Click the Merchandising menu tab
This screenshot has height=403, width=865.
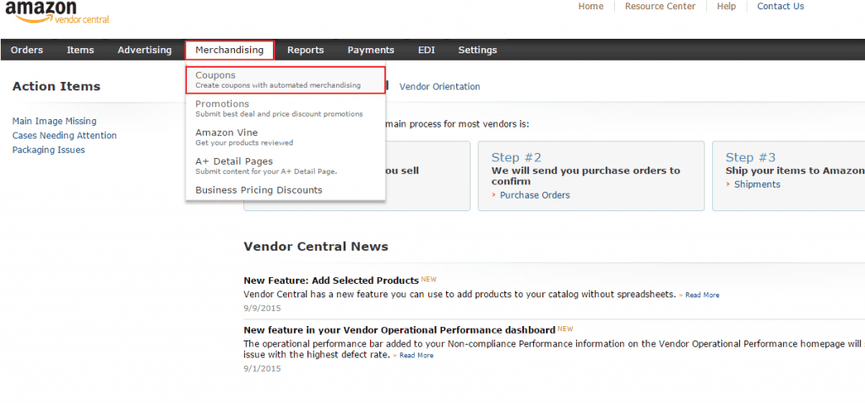pos(229,50)
